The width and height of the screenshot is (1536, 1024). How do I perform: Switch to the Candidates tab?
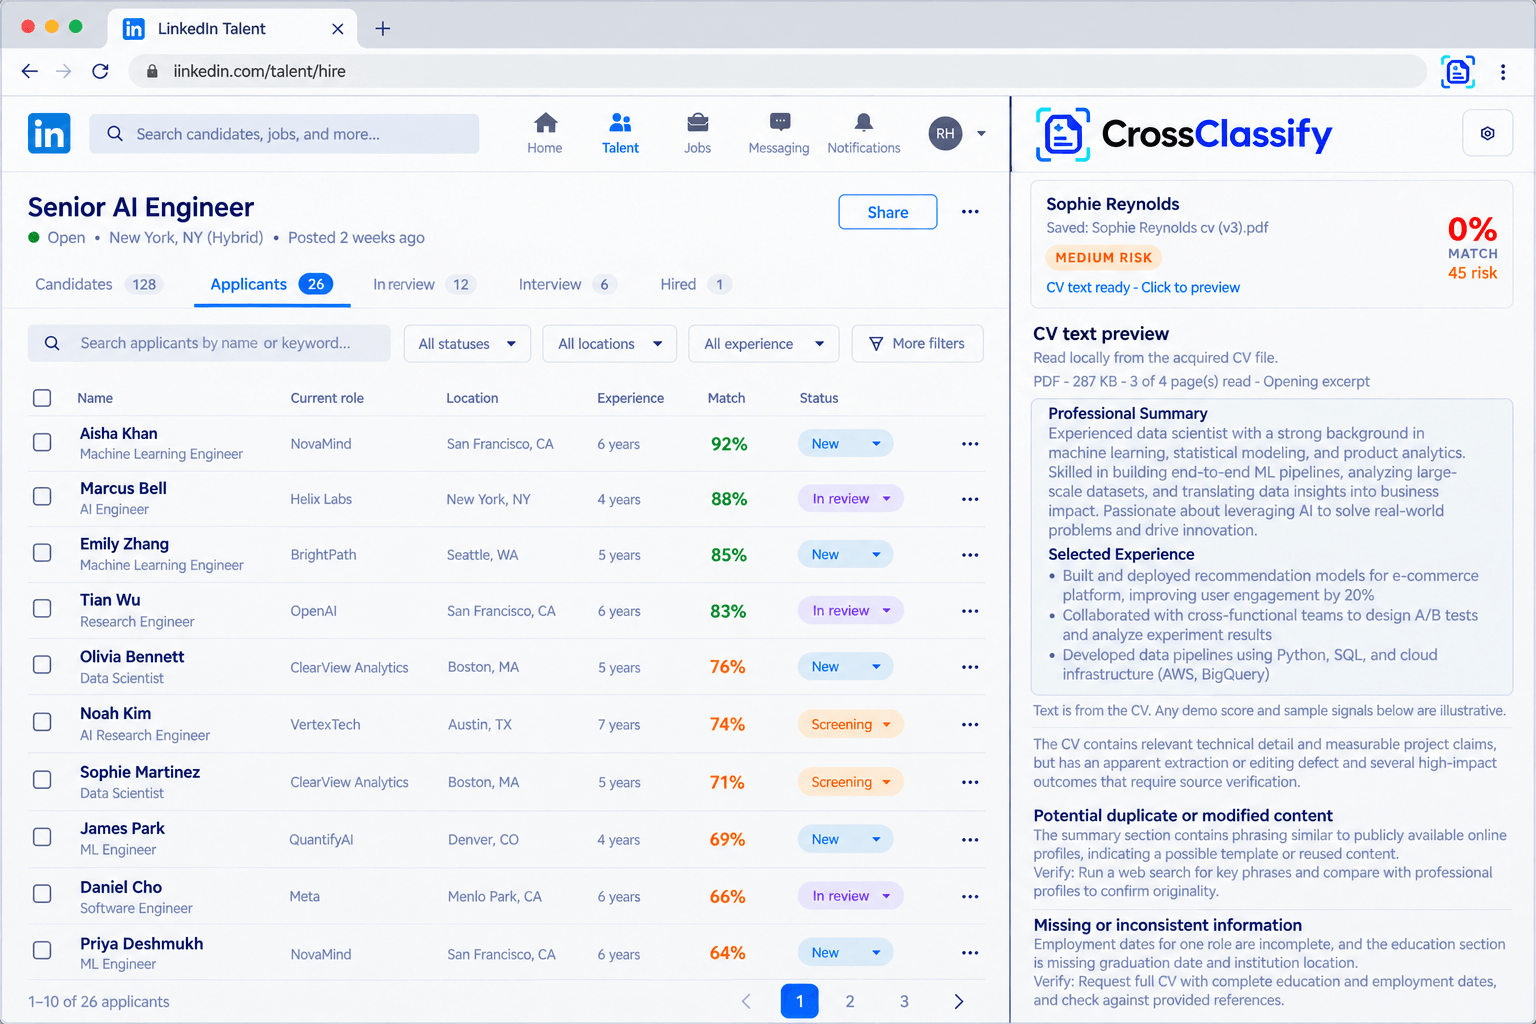click(x=98, y=285)
